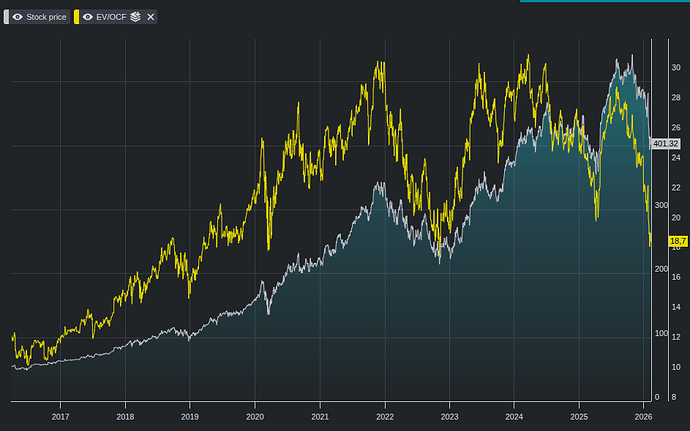Click the 2019 label on time axis
This screenshot has height=431, width=690.
190,417
